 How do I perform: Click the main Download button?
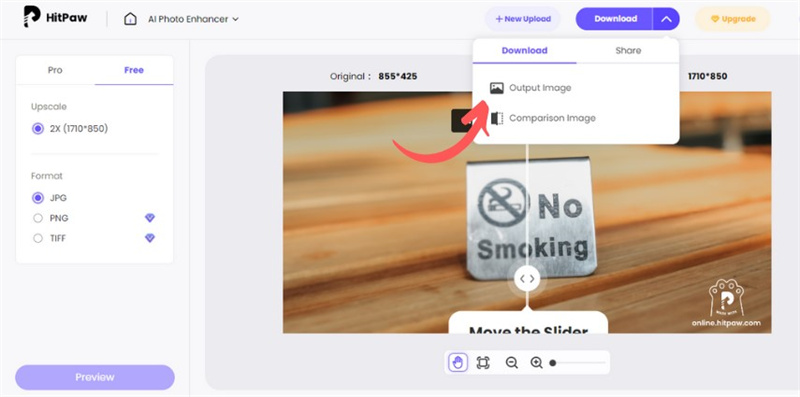tap(615, 19)
